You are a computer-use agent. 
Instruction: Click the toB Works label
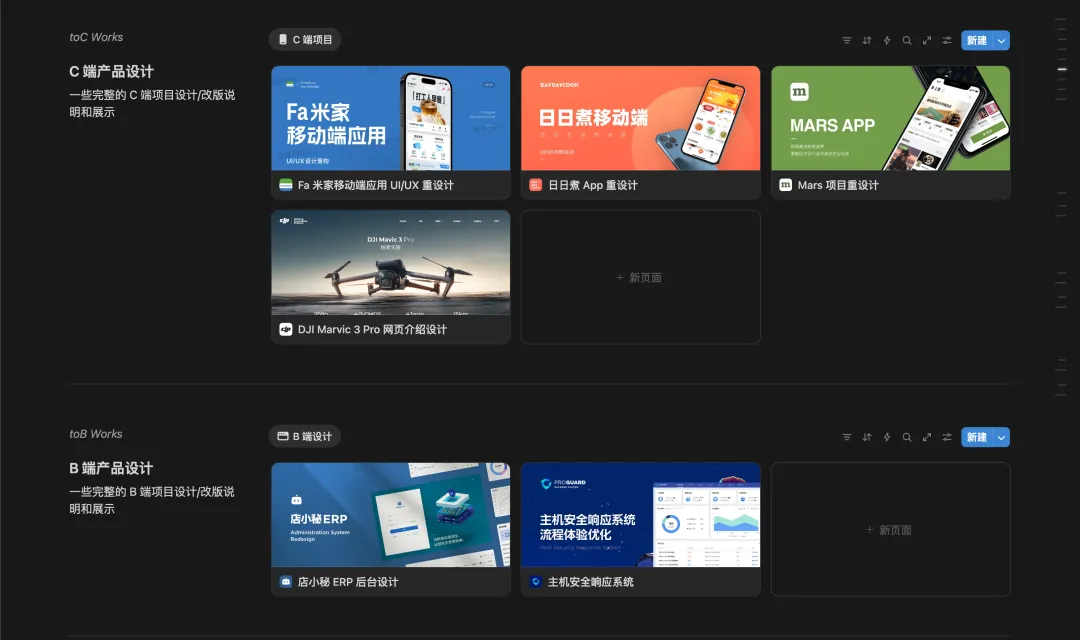[96, 434]
